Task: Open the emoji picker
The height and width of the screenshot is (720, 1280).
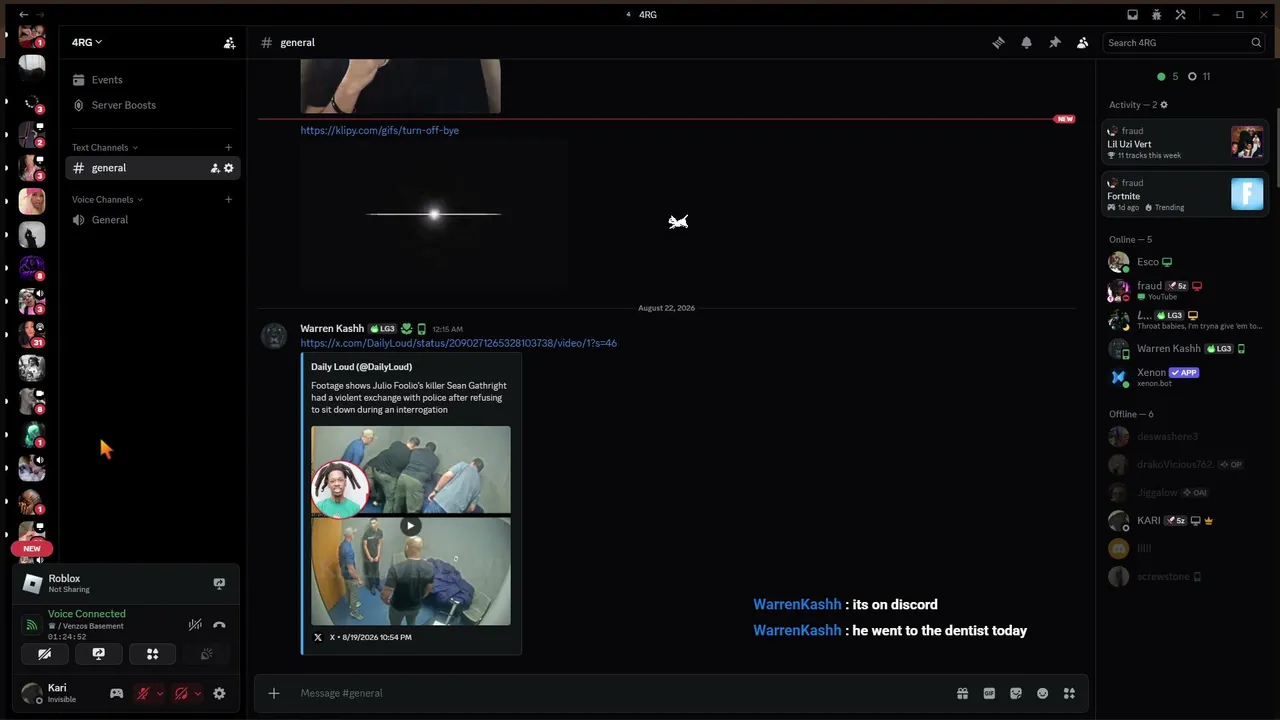Action: (x=1043, y=693)
